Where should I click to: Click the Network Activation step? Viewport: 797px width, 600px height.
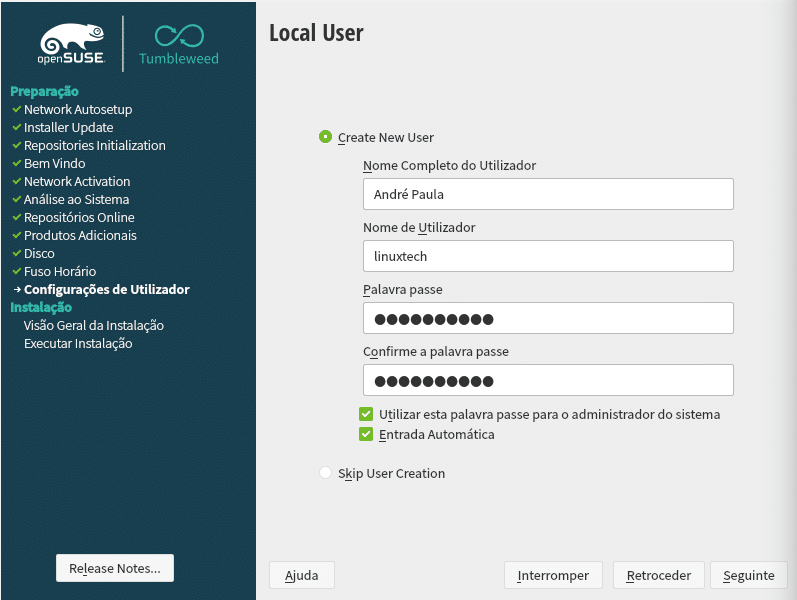pyautogui.click(x=77, y=181)
